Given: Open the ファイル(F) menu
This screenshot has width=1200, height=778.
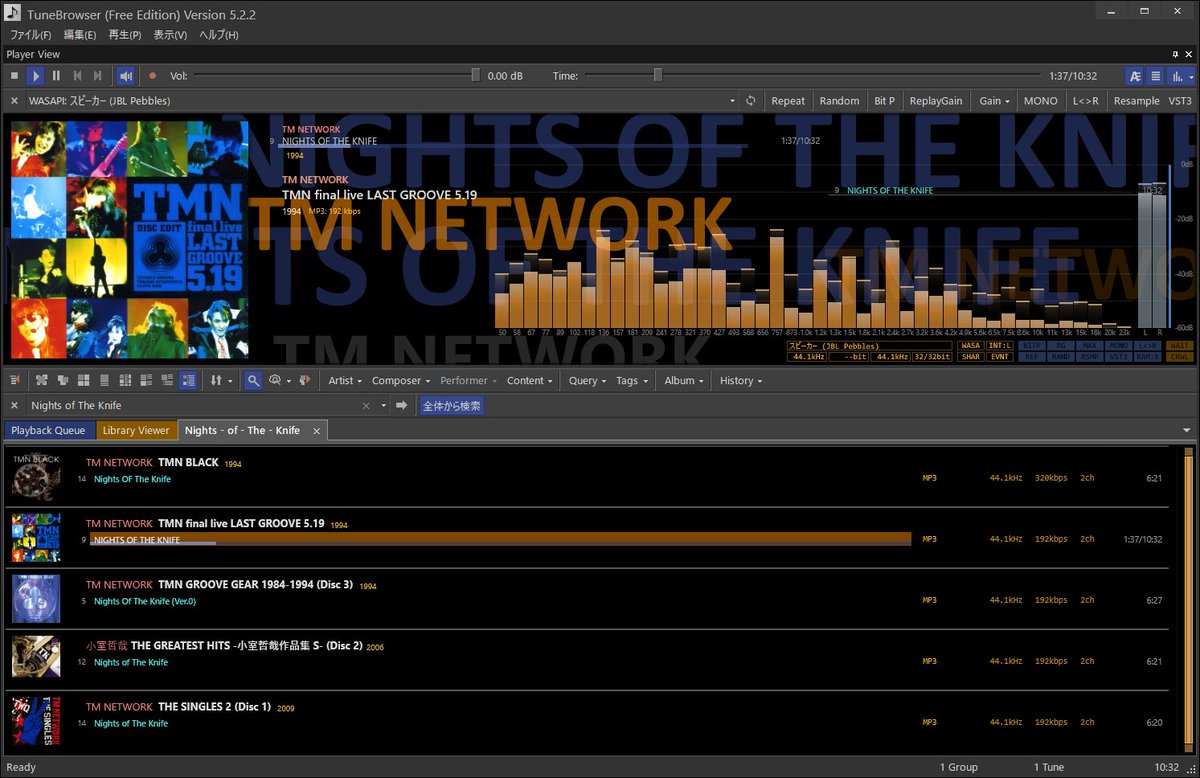Looking at the screenshot, I should [30, 35].
